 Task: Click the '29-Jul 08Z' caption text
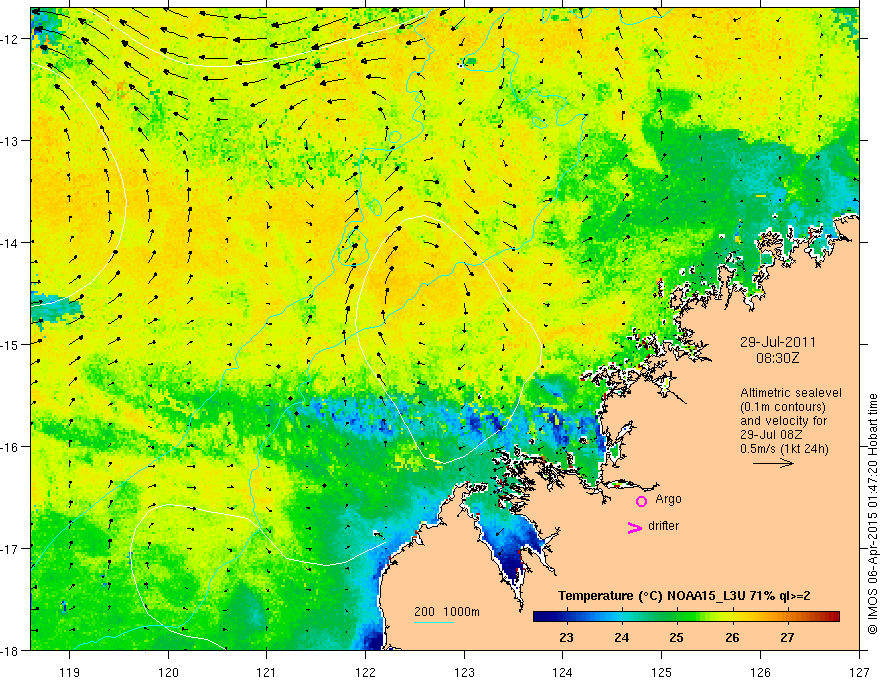click(771, 435)
